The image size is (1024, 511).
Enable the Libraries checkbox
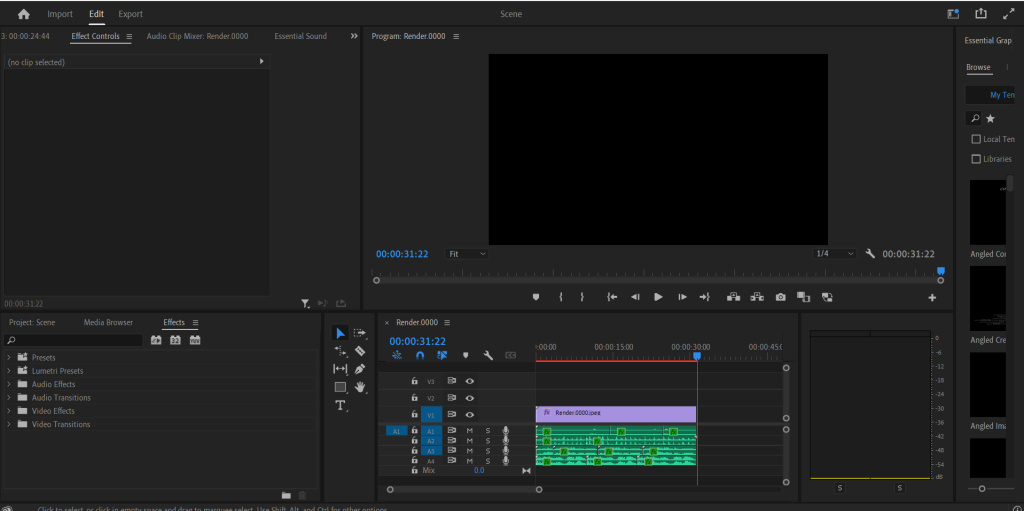point(976,159)
